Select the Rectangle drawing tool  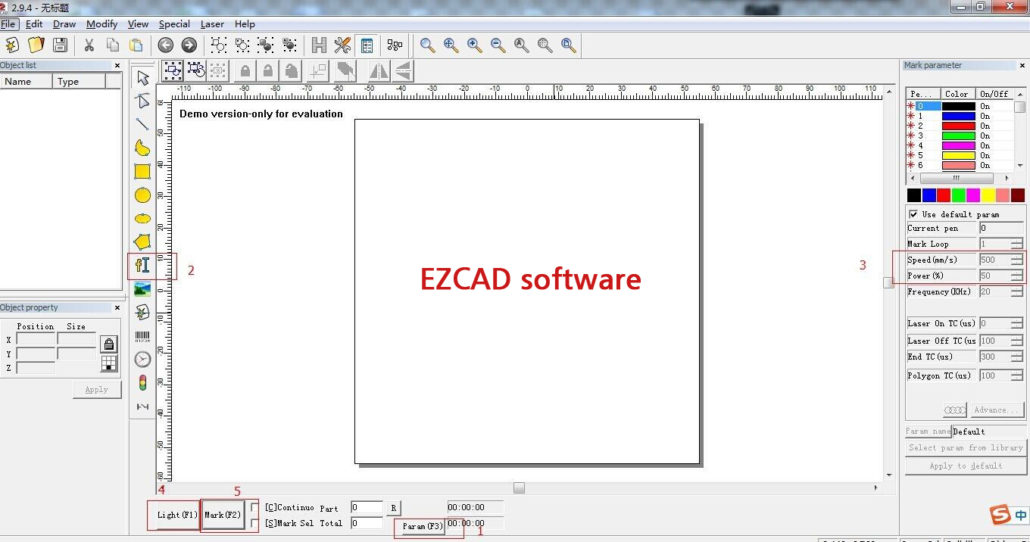coord(143,171)
